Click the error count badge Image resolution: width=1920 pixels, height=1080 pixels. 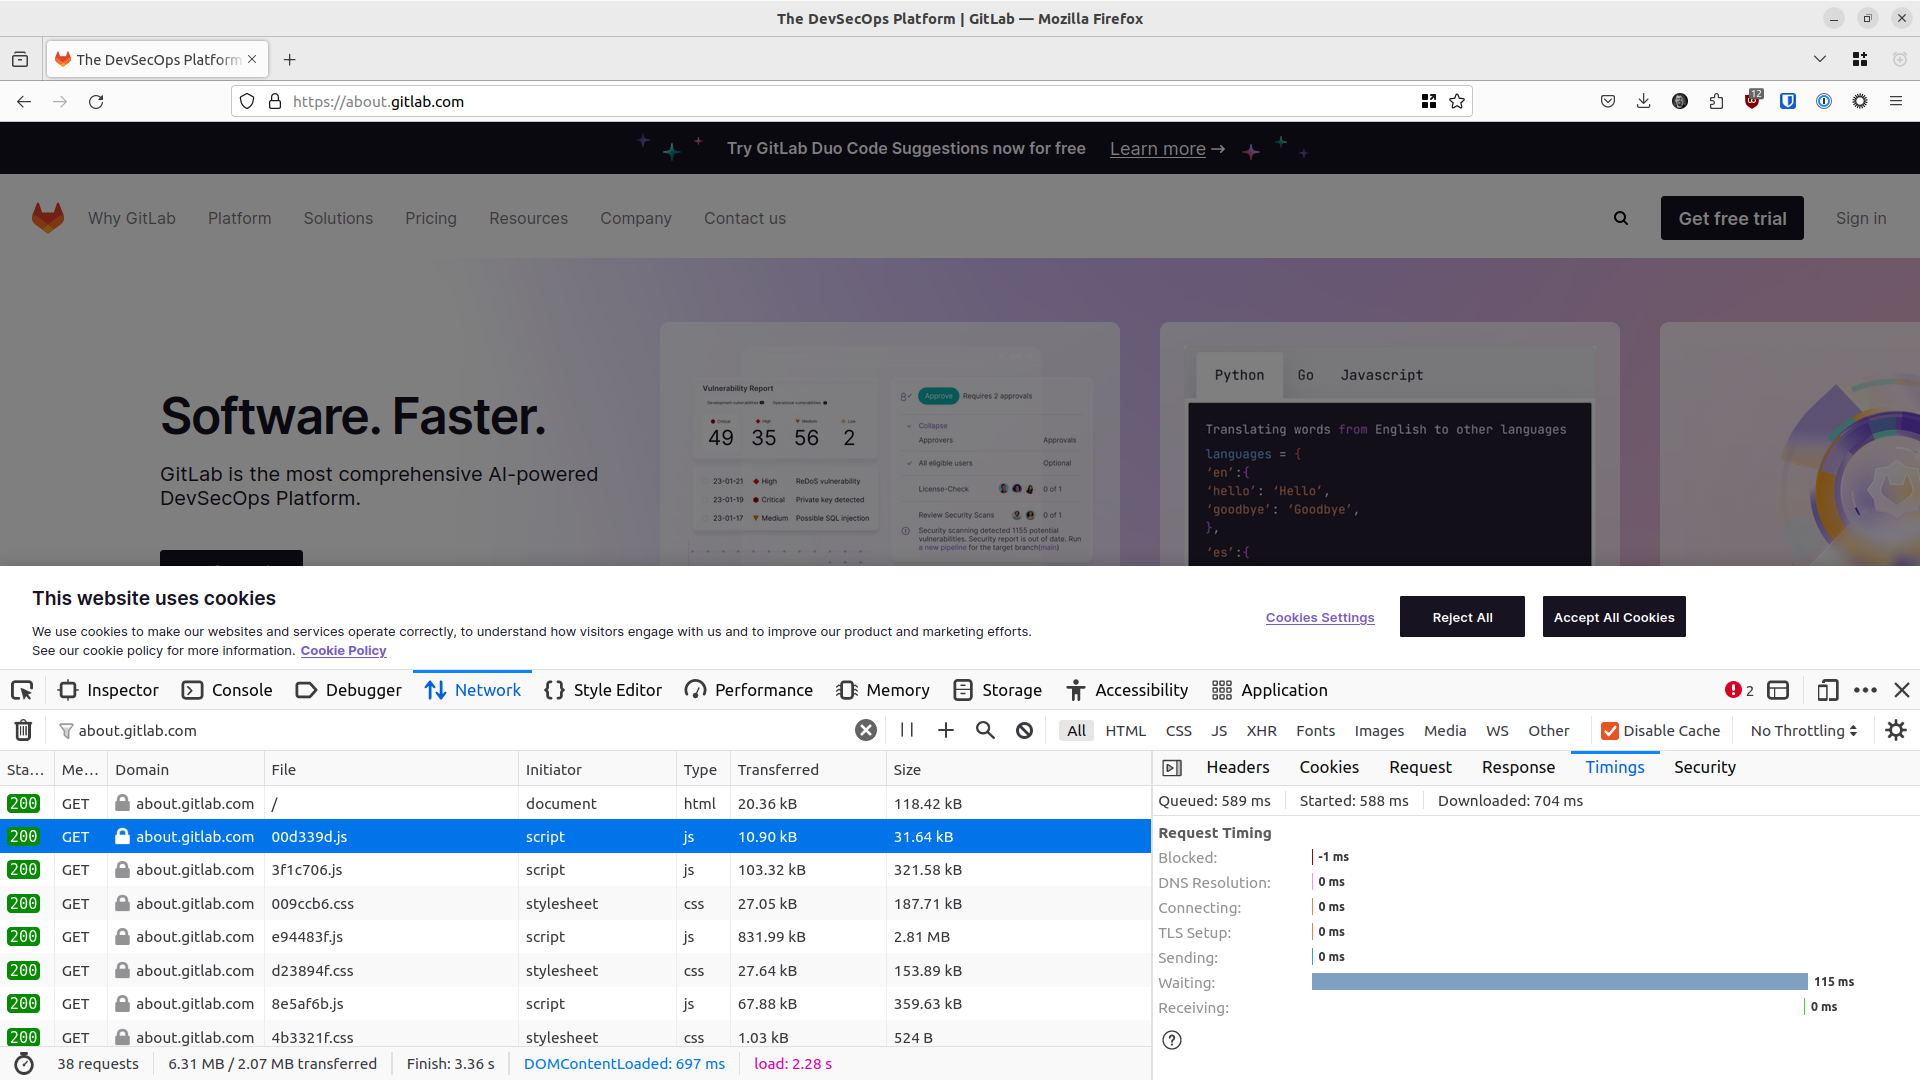click(1739, 690)
